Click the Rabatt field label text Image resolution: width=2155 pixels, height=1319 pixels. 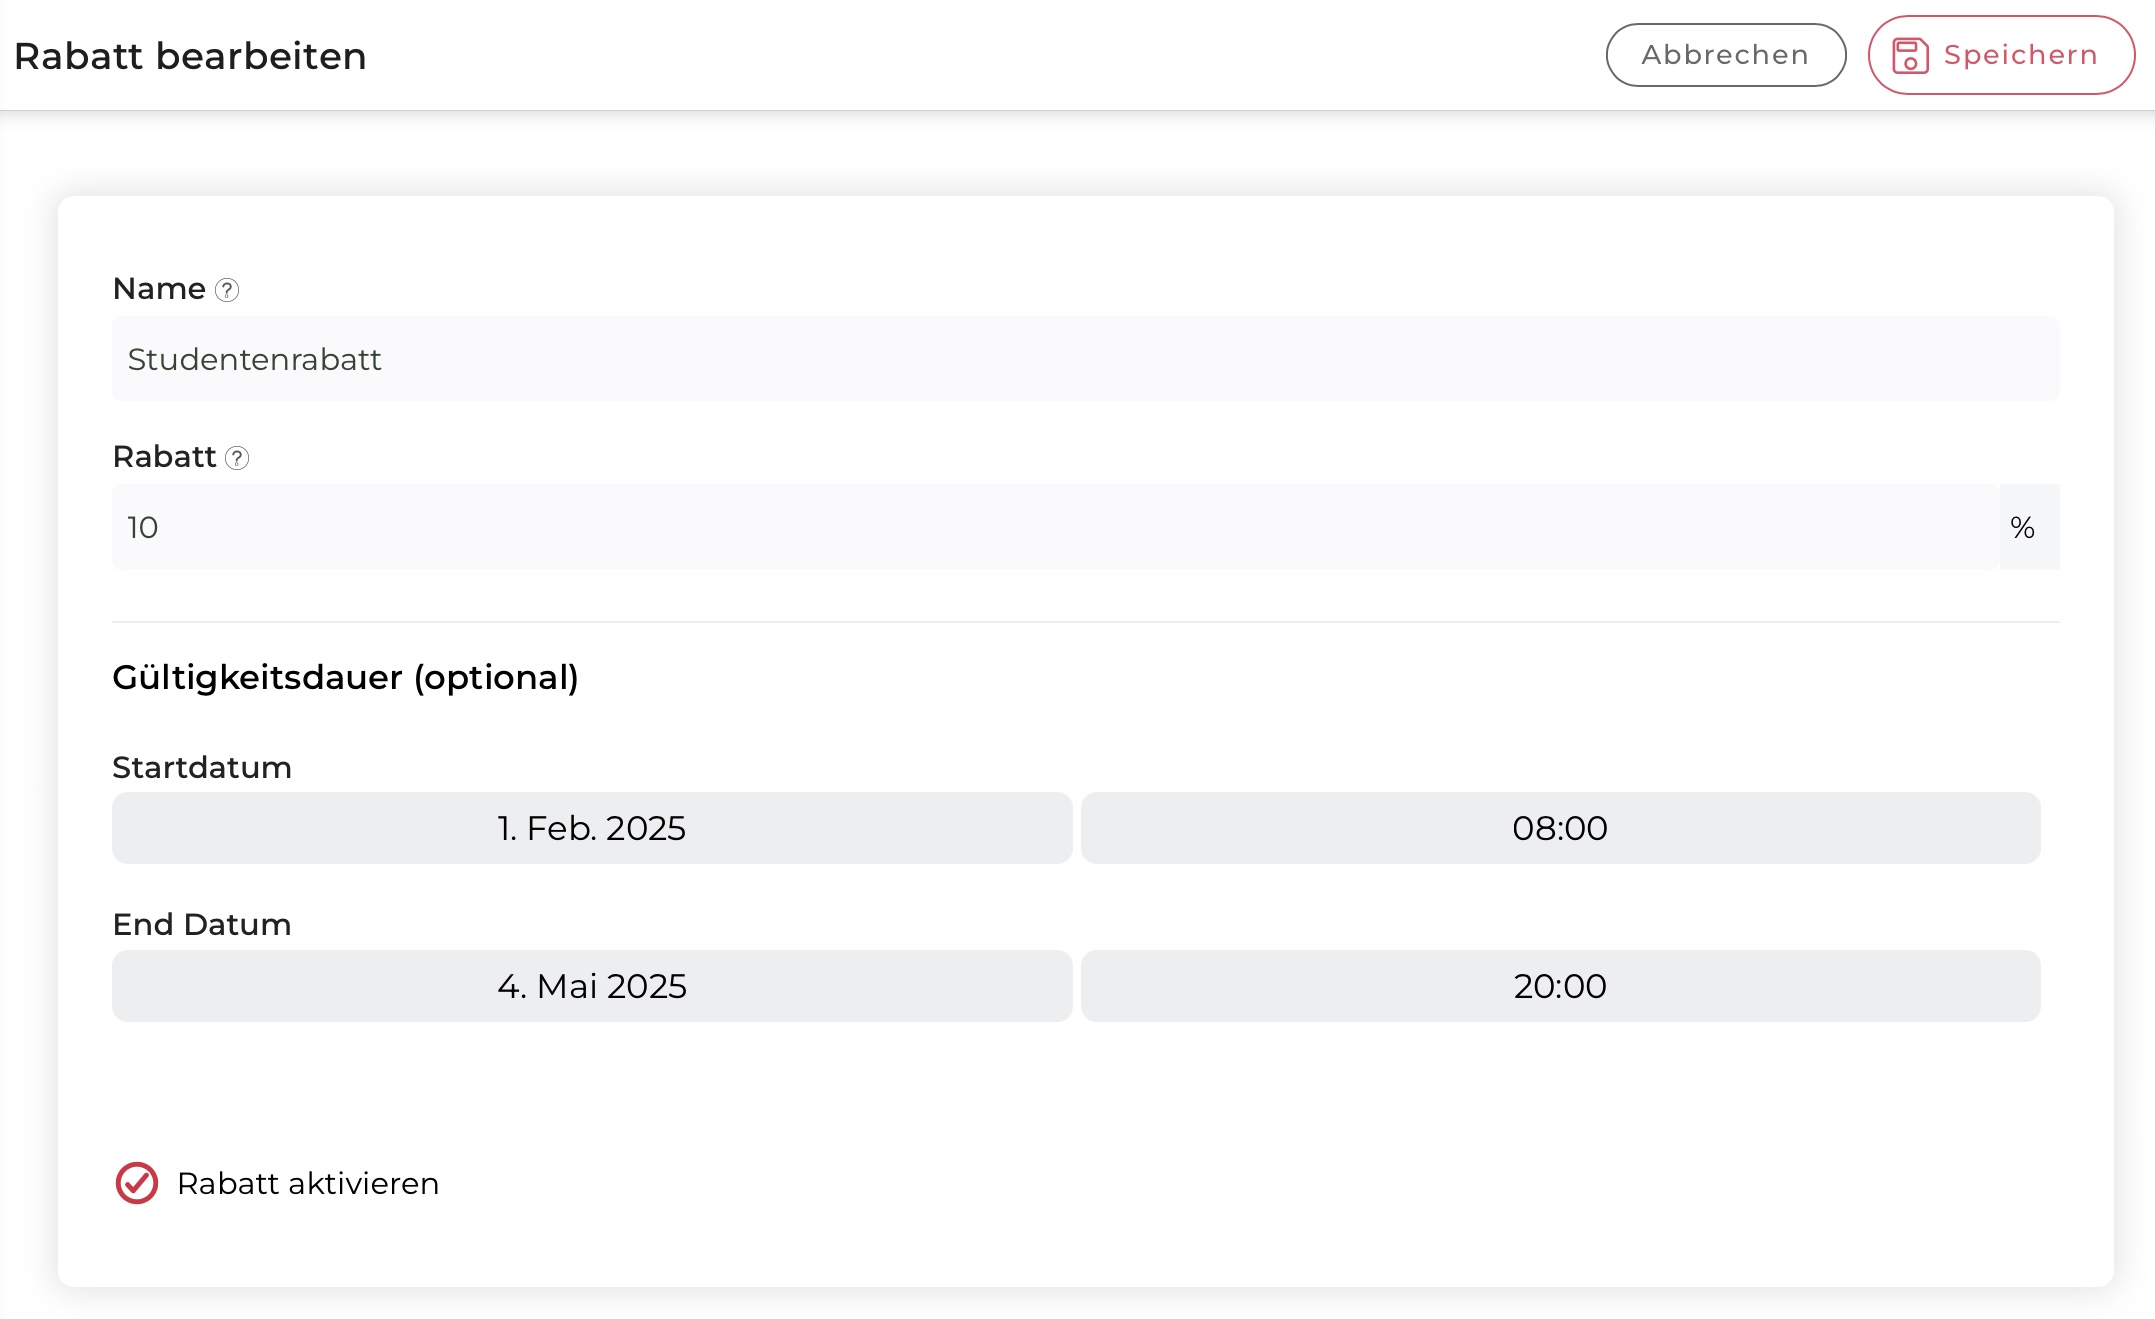pos(164,457)
